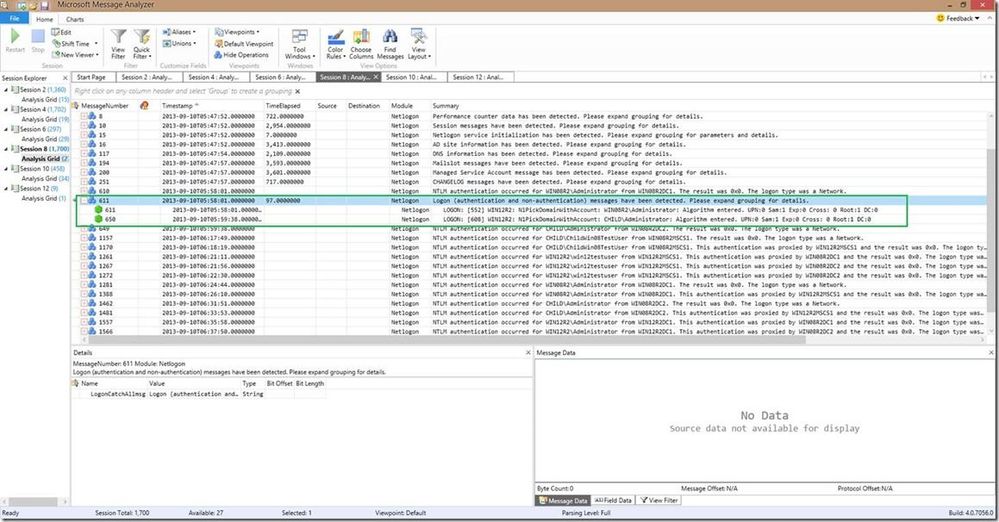Switch to the Field Data bottom tab

(613, 500)
